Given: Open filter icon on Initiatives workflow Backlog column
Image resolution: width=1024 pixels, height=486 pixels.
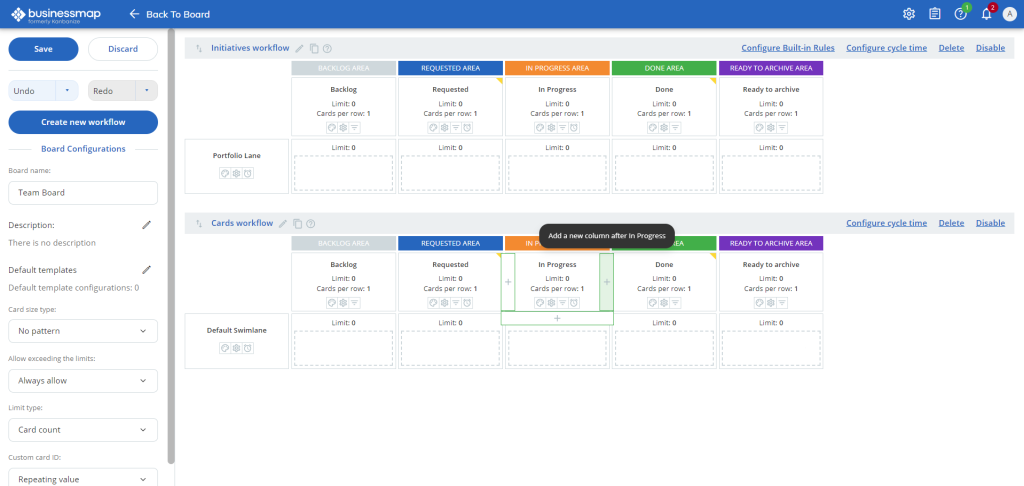Looking at the screenshot, I should click(354, 128).
